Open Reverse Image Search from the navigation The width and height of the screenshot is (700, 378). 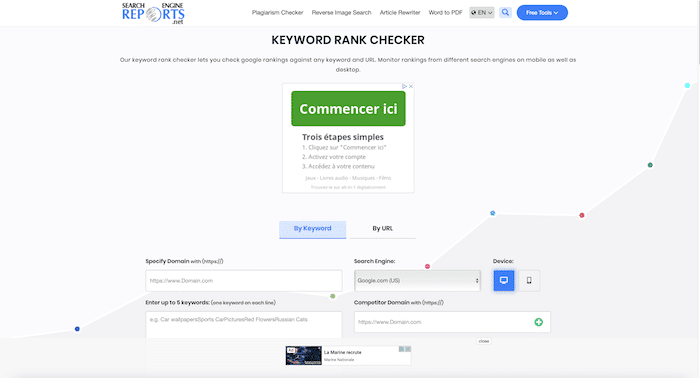point(342,12)
